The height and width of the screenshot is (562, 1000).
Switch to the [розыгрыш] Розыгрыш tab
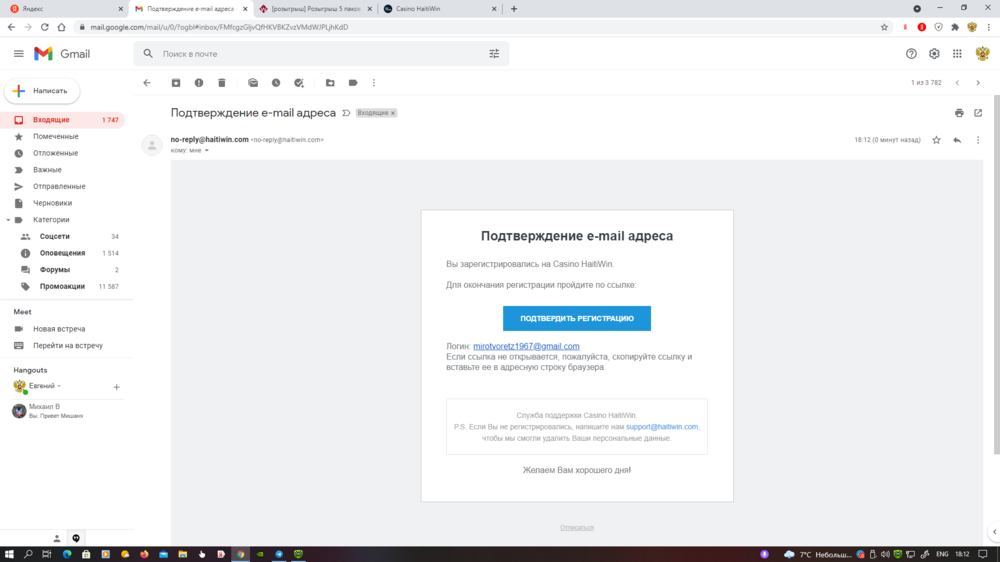[316, 9]
